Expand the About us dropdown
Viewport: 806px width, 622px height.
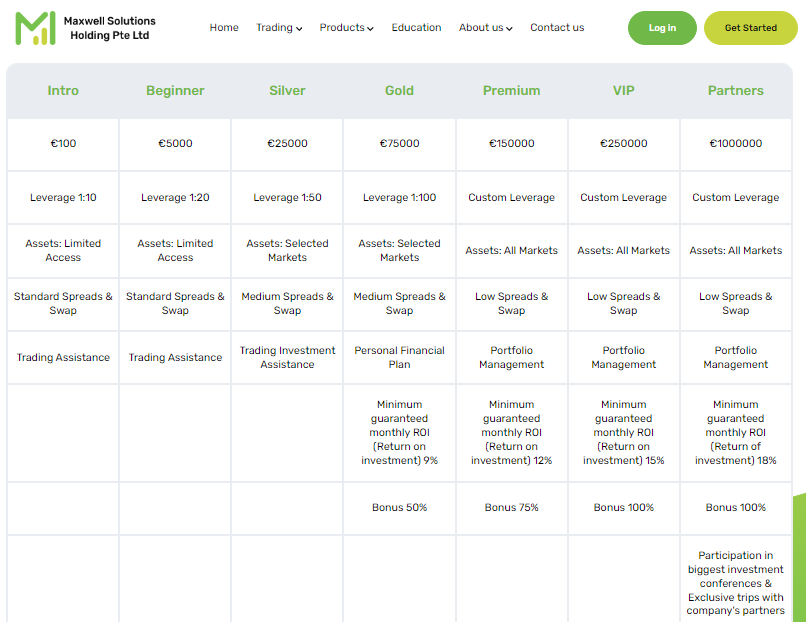(485, 28)
